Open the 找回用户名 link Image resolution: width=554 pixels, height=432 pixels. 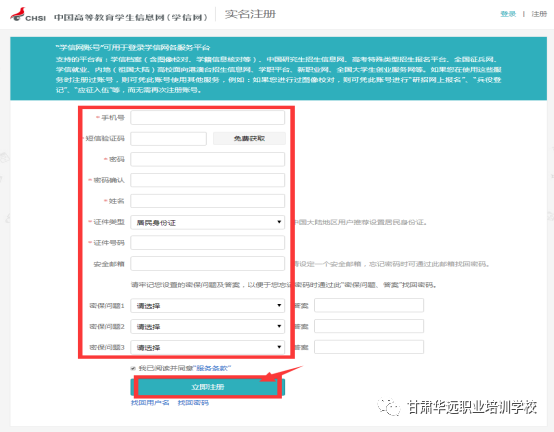(150, 403)
